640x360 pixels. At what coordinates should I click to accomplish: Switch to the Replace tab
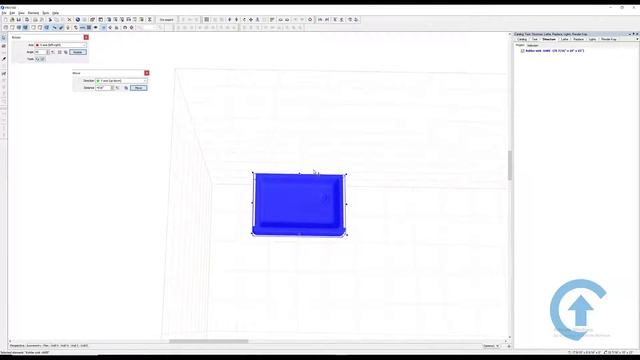click(578, 39)
